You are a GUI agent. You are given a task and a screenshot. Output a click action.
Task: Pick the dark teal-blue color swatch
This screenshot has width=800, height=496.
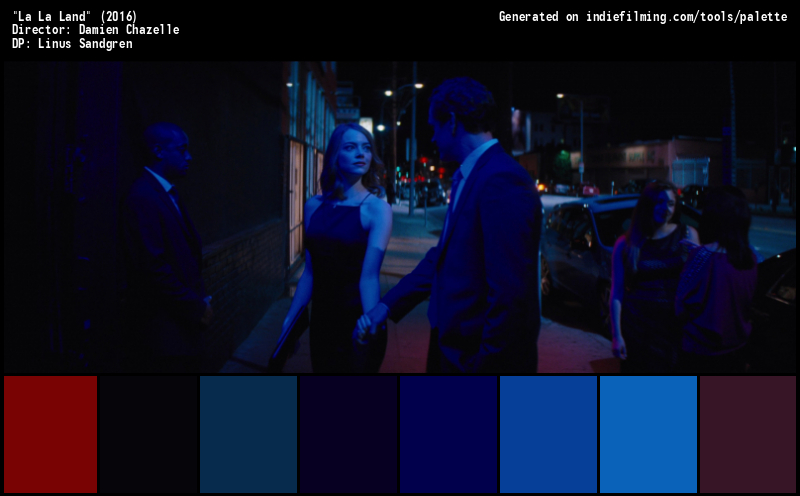click(x=248, y=434)
